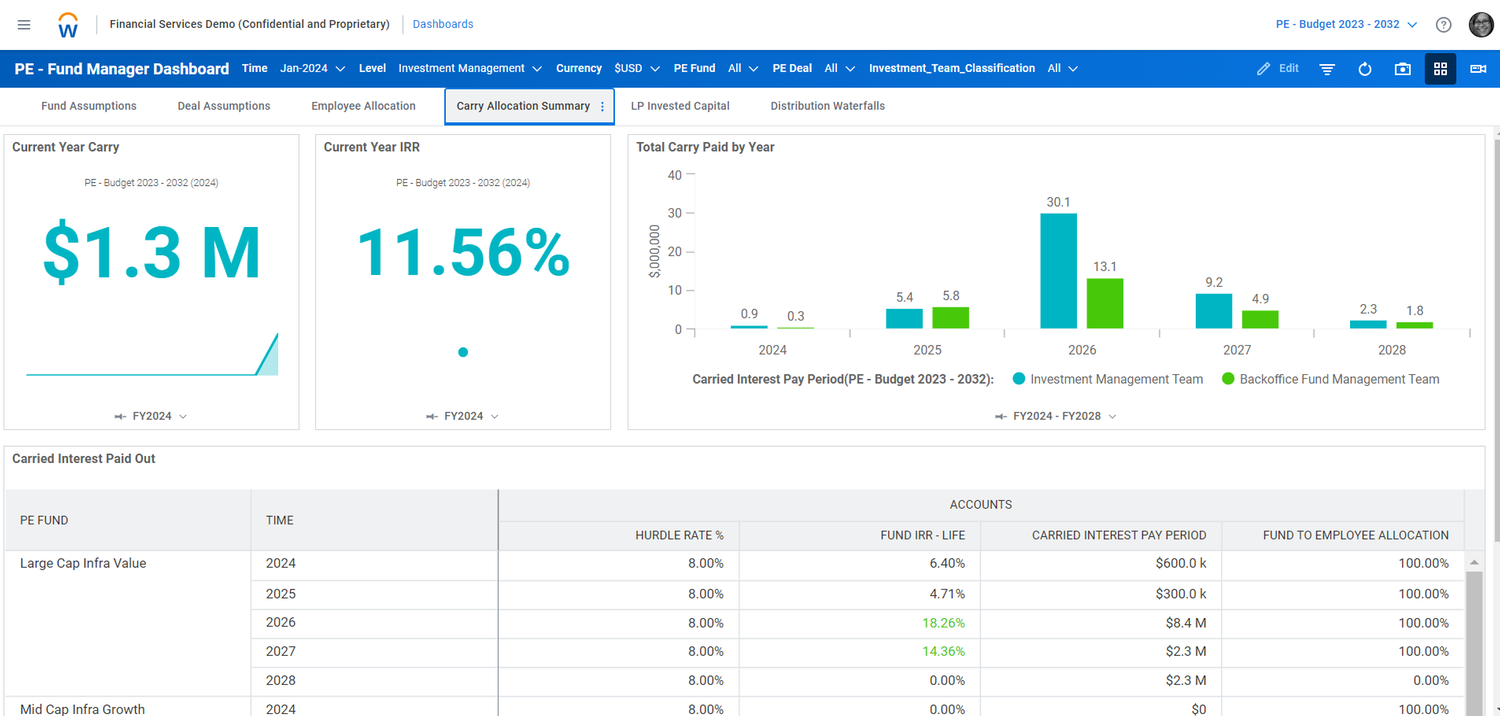
Task: Switch to the Deal Assumptions tab
Action: point(223,105)
